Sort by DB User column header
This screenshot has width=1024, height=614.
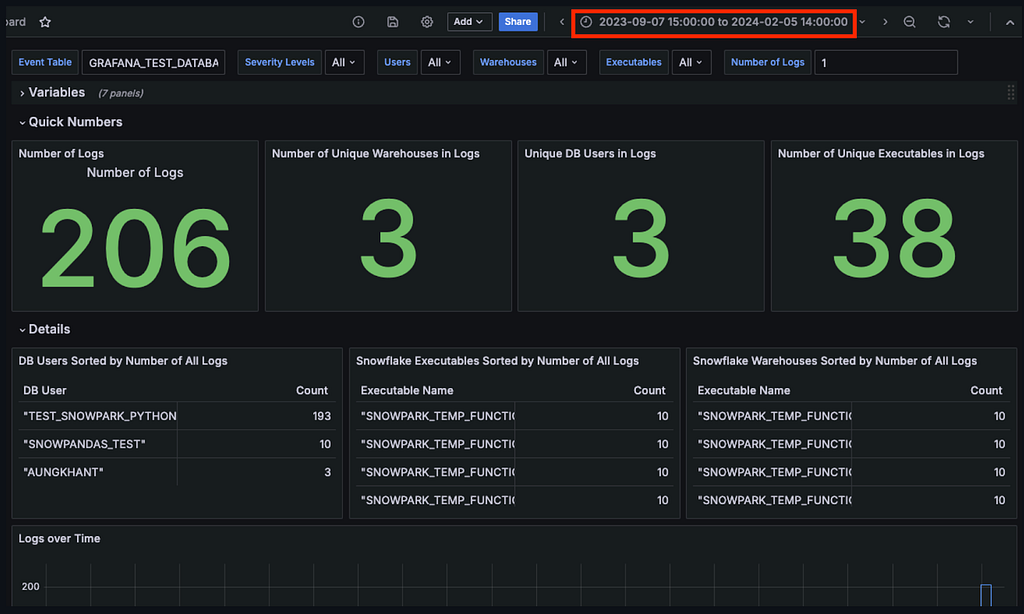coord(44,391)
